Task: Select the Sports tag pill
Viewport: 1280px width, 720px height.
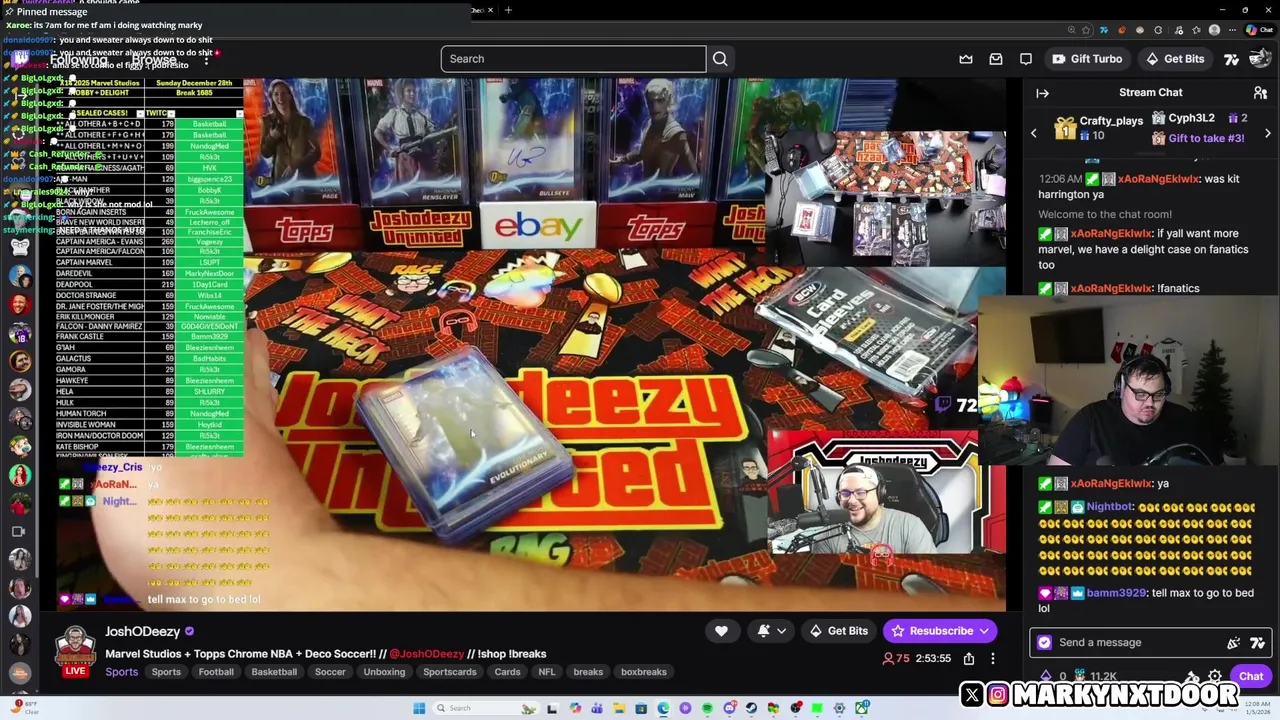Action: pyautogui.click(x=166, y=672)
